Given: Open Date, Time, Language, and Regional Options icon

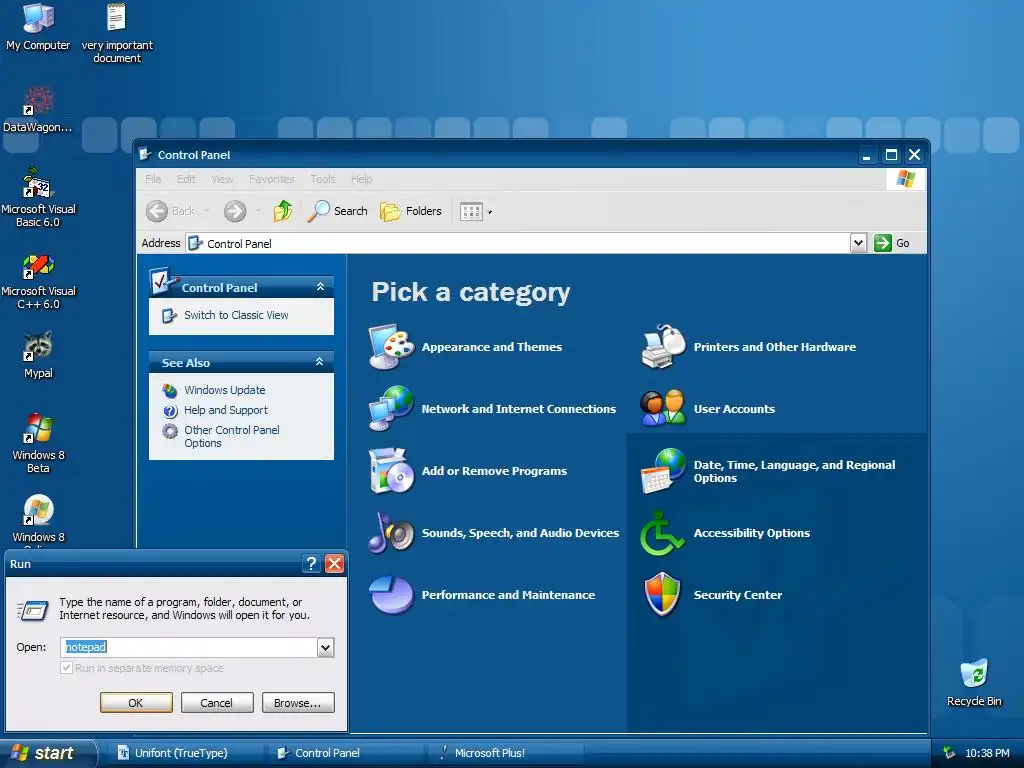Looking at the screenshot, I should [664, 471].
